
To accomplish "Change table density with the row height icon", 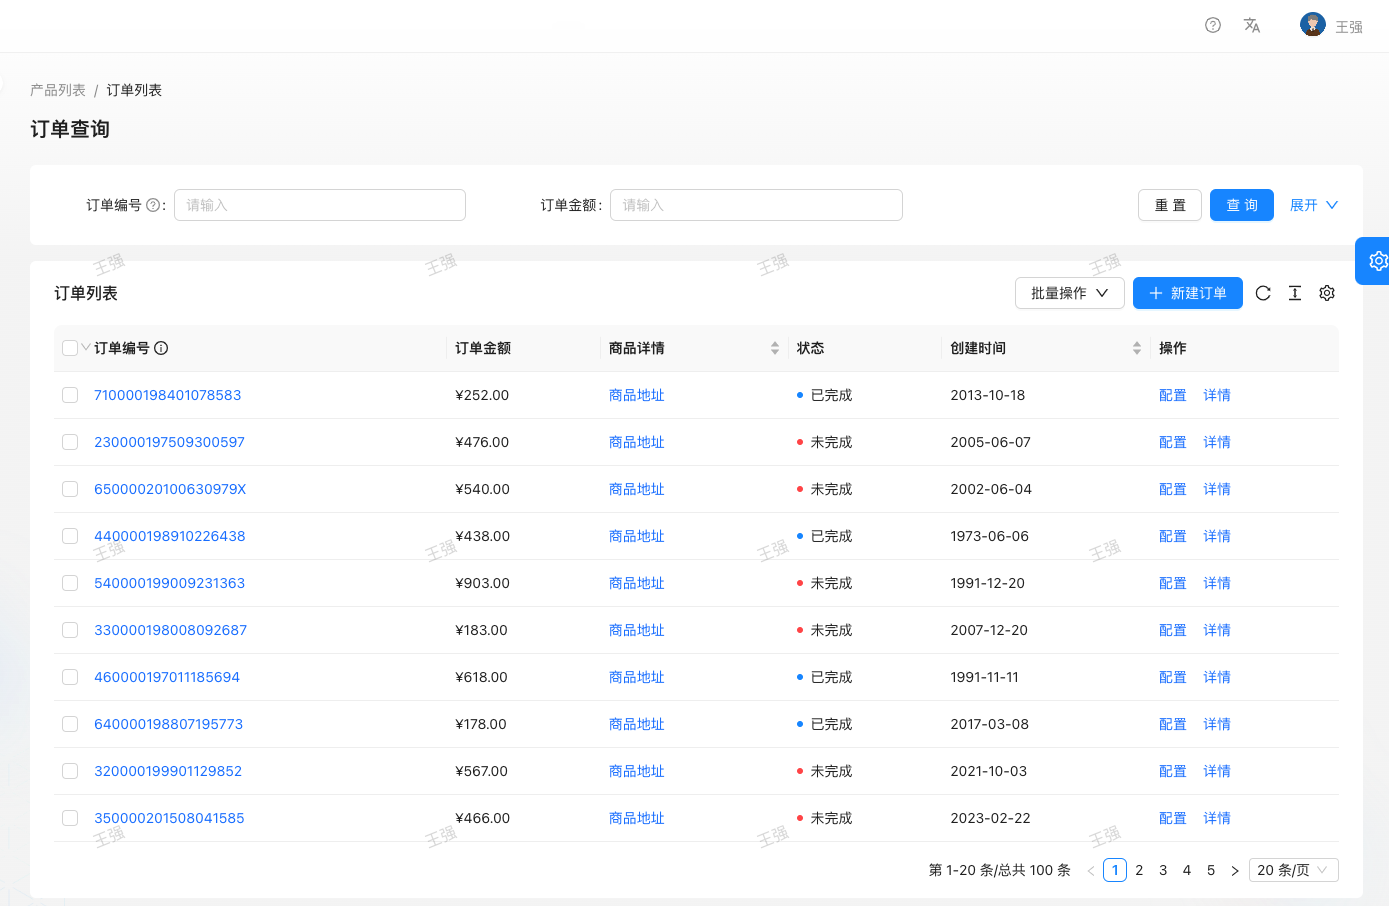I will click(1295, 293).
